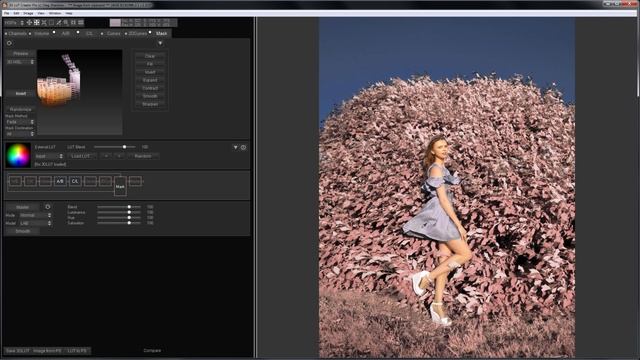Toggle the dot indicator beside Channels tab
The height and width of the screenshot is (360, 640).
click(6, 33)
